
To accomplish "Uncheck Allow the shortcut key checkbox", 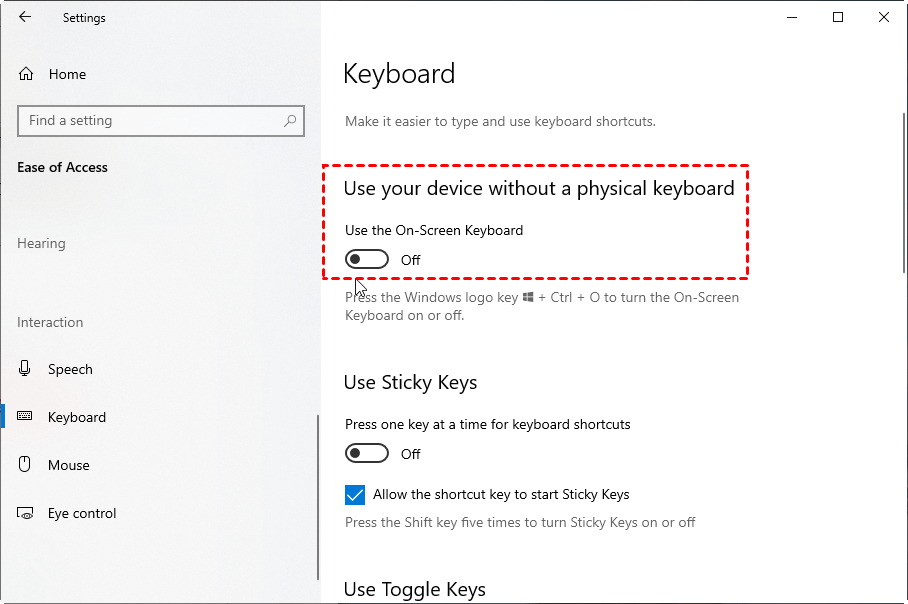I will pyautogui.click(x=355, y=495).
